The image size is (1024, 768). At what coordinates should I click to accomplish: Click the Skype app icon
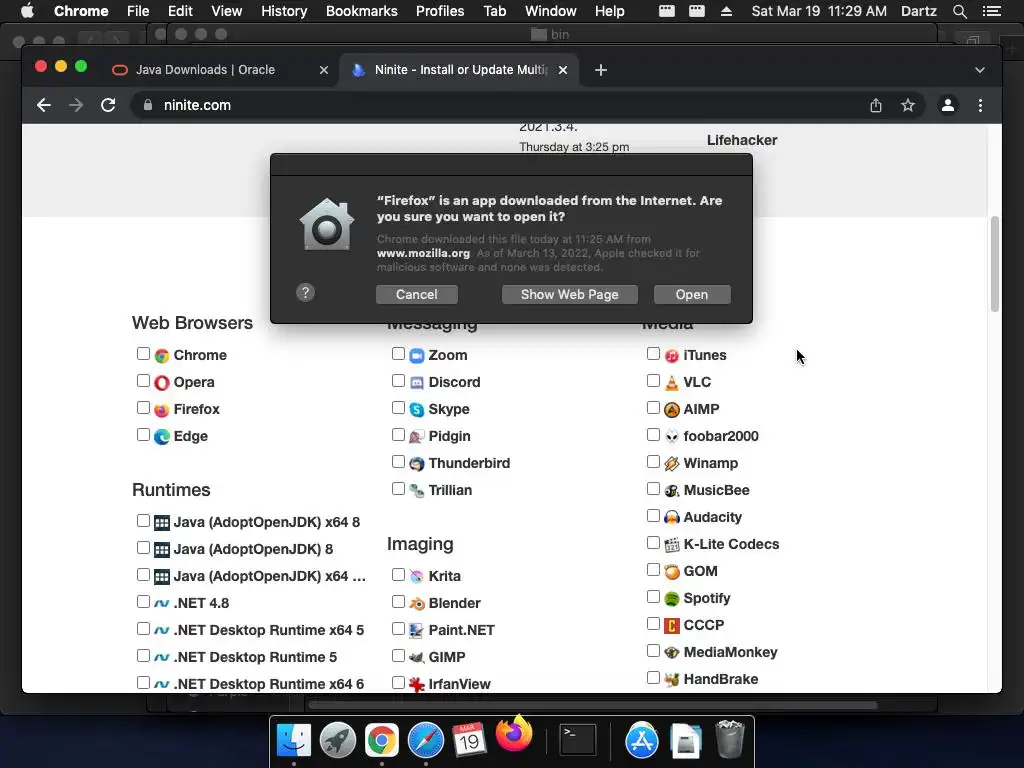click(417, 409)
